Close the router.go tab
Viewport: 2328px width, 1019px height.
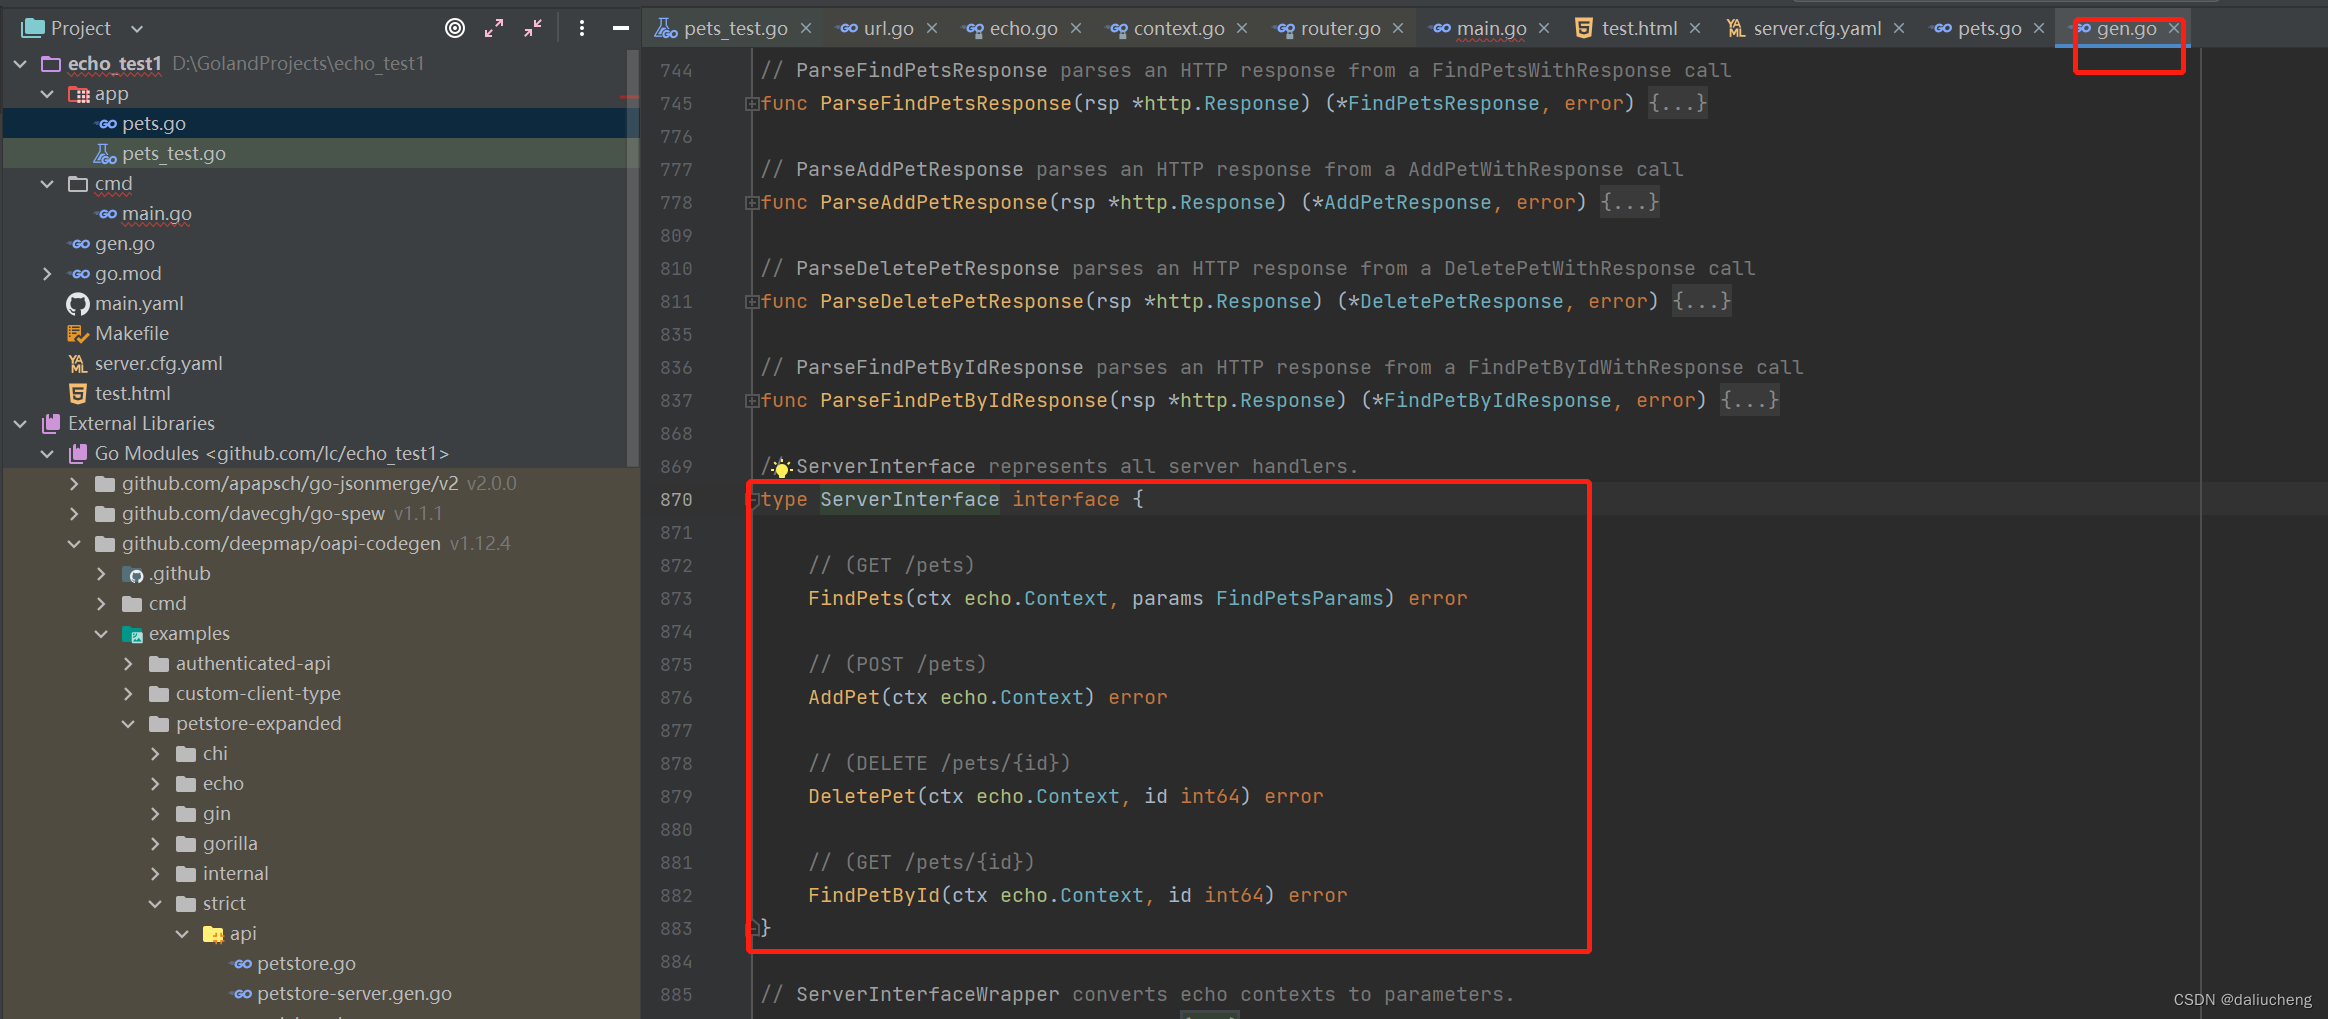[x=1398, y=29]
